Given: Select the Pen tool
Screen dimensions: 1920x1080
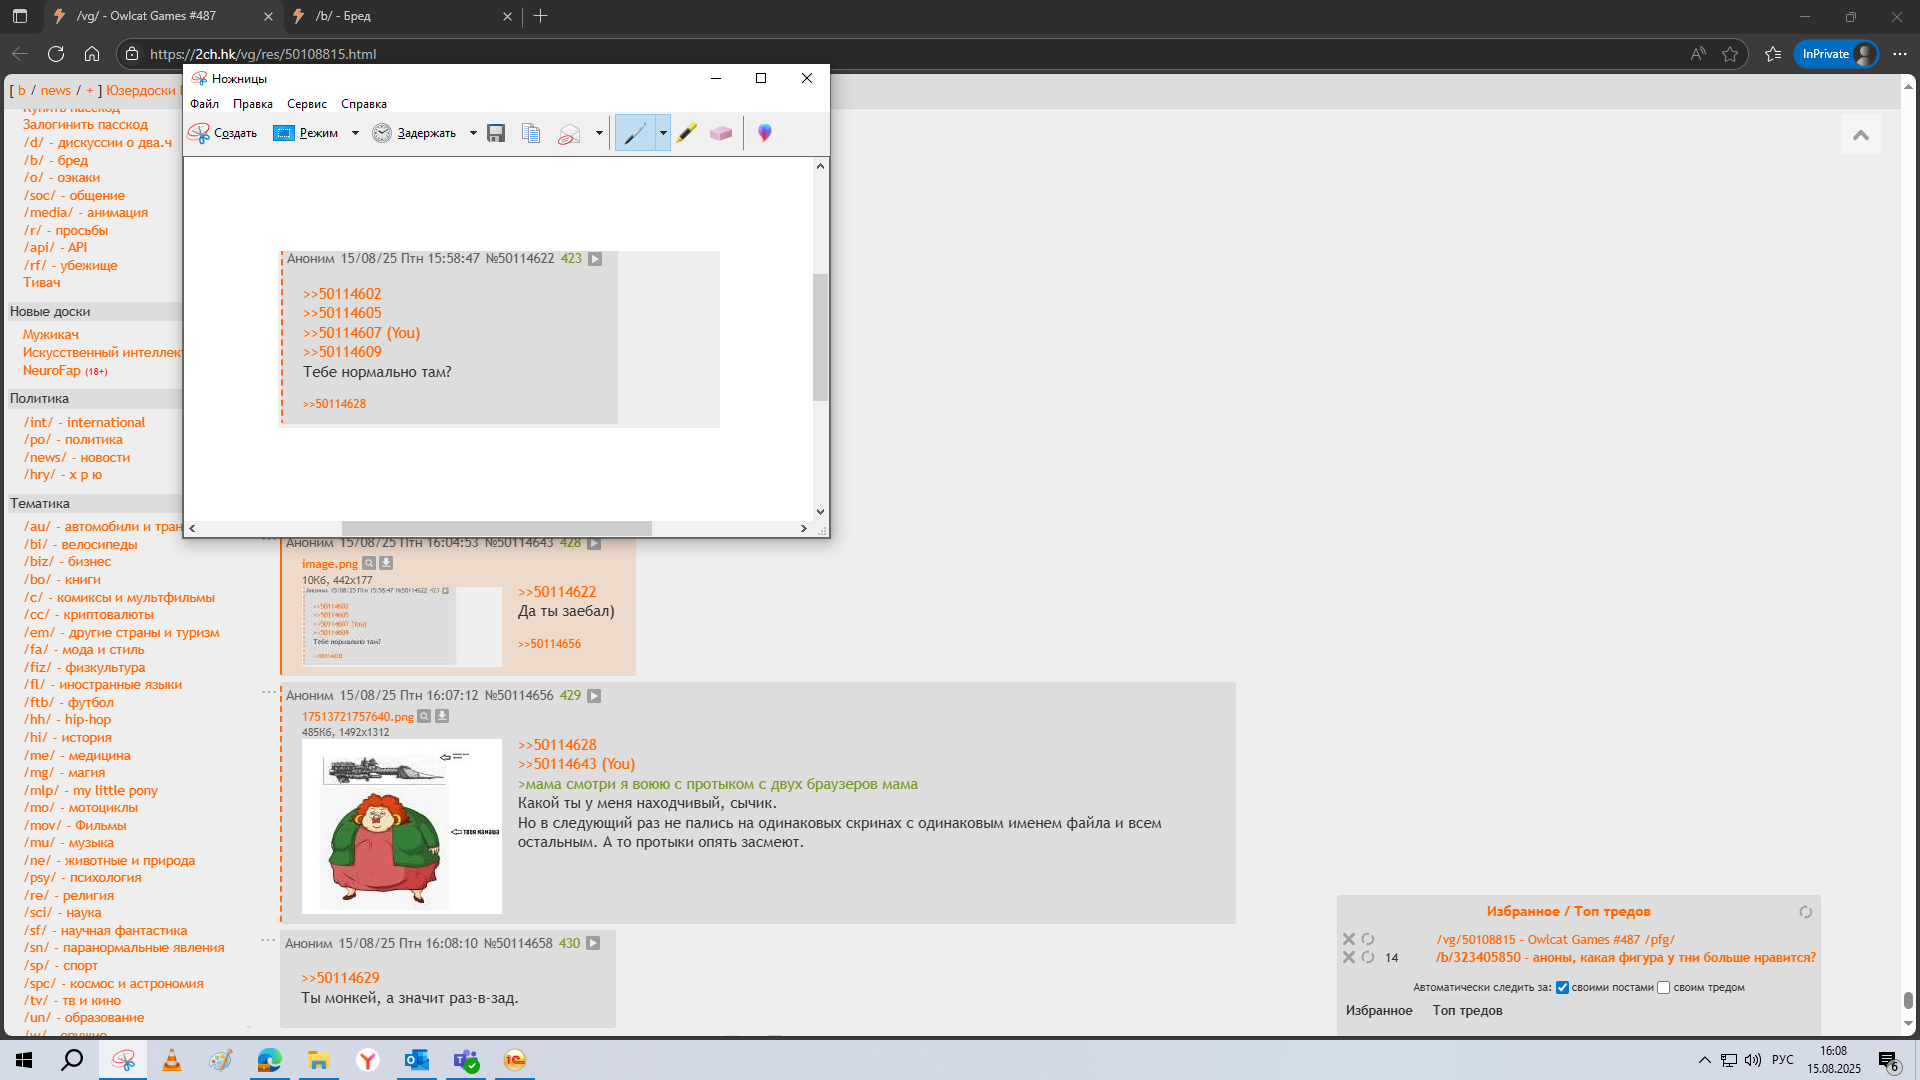Looking at the screenshot, I should [x=635, y=133].
